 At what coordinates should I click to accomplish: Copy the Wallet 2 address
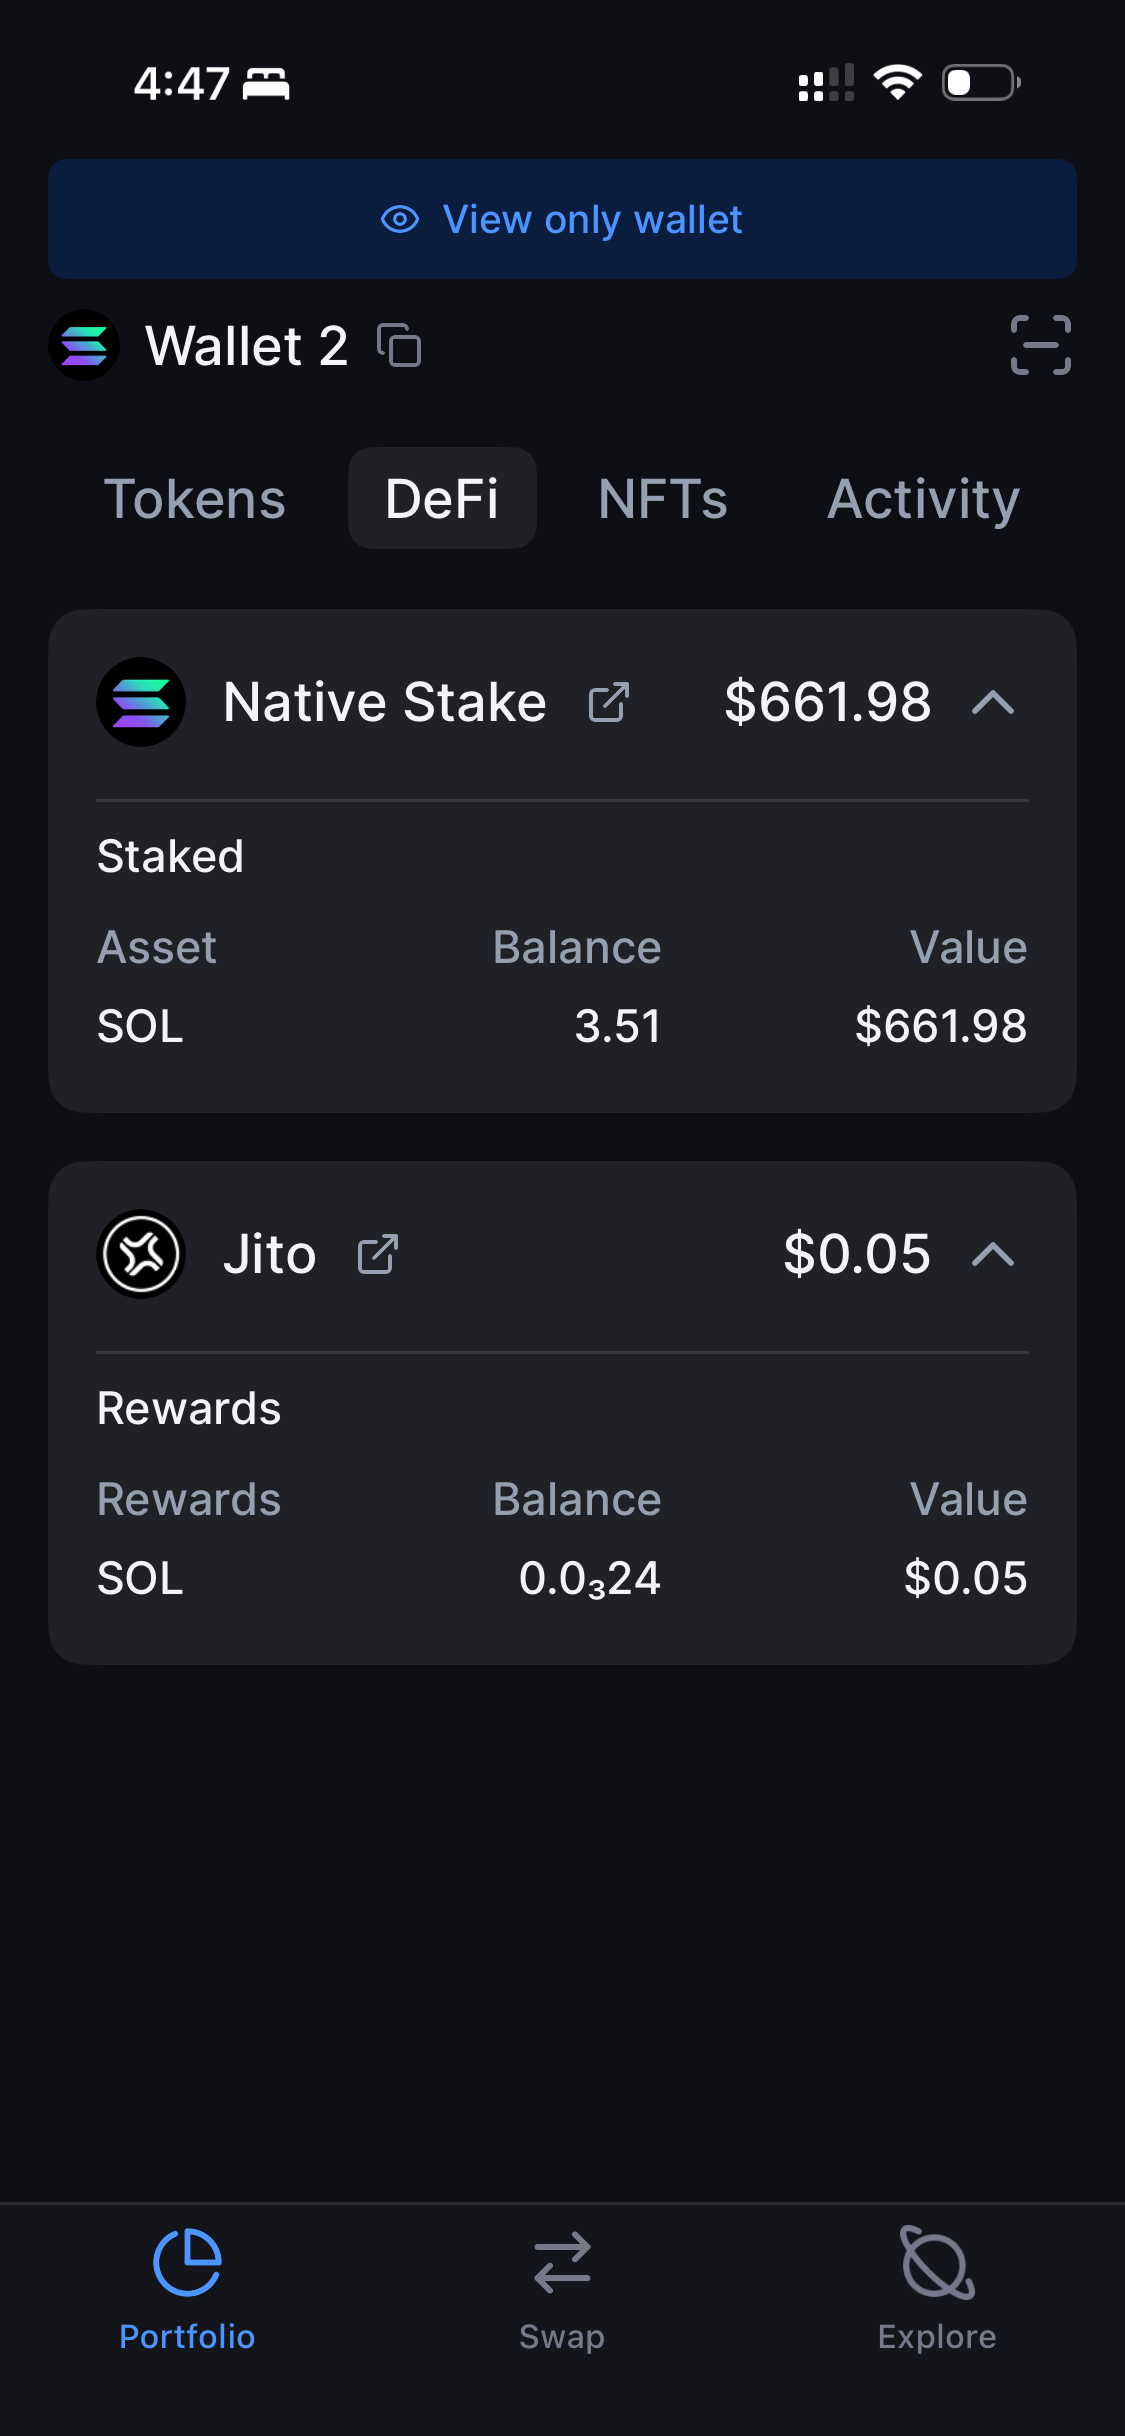point(399,346)
